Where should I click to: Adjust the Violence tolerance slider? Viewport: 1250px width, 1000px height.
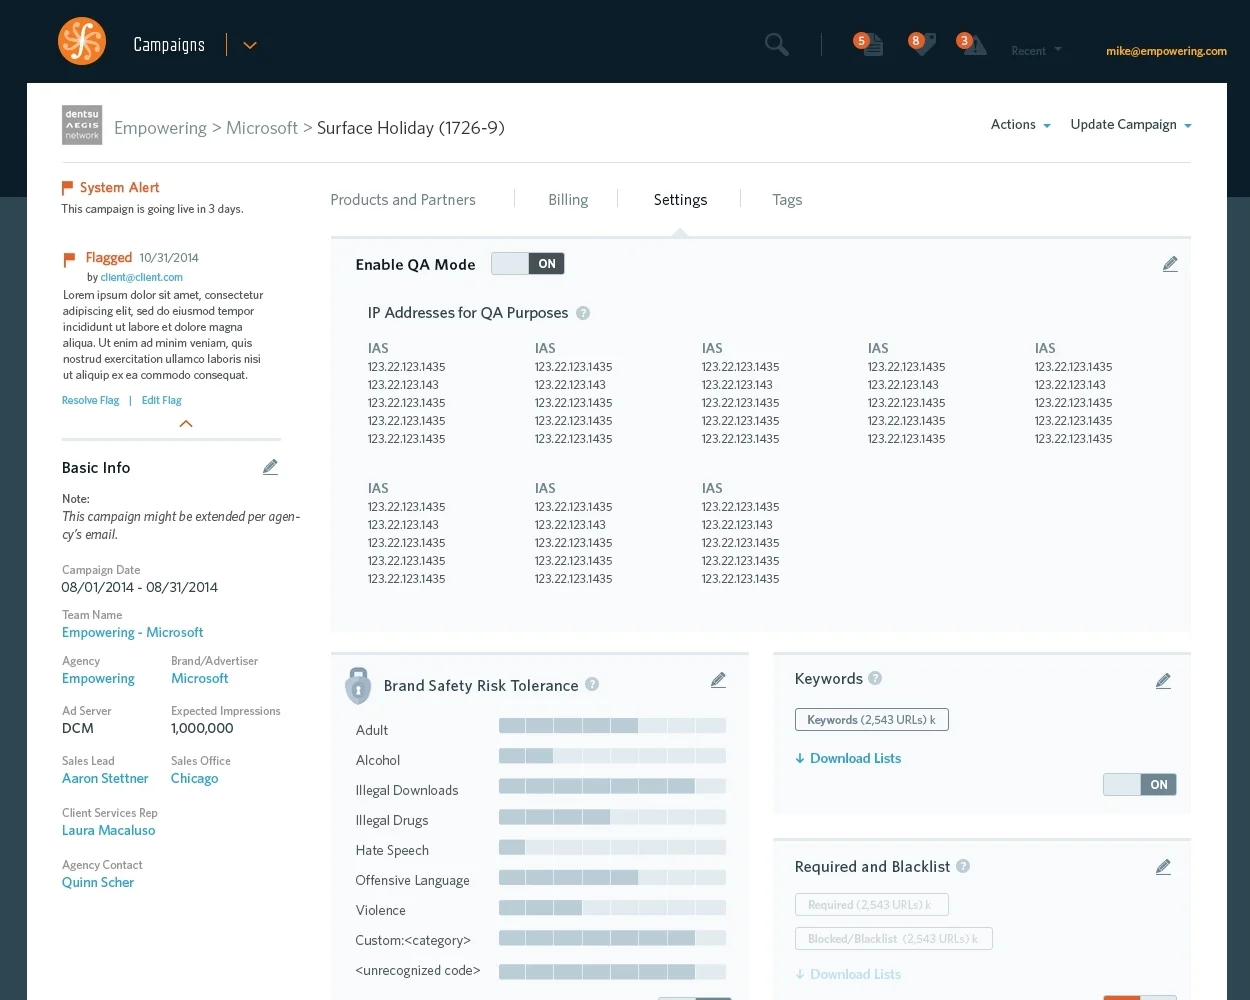tap(612, 908)
